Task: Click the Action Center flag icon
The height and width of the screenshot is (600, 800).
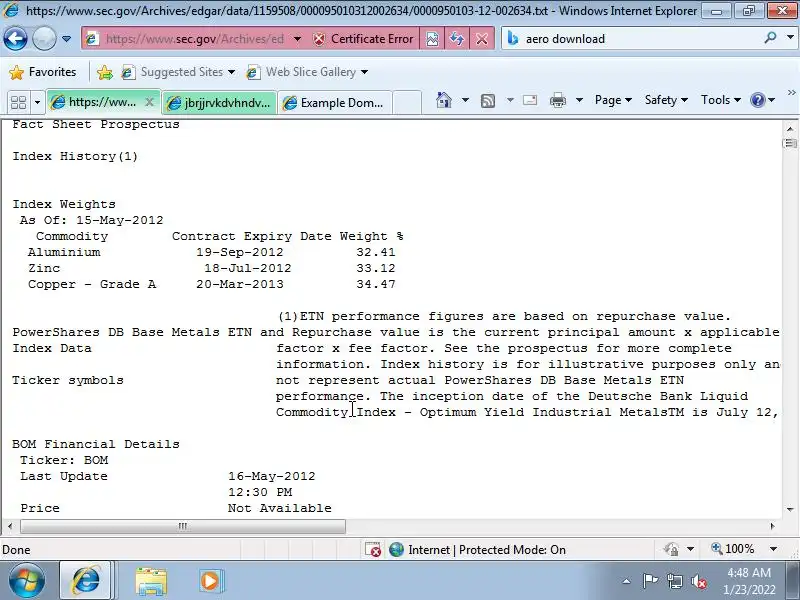Action: 649,581
